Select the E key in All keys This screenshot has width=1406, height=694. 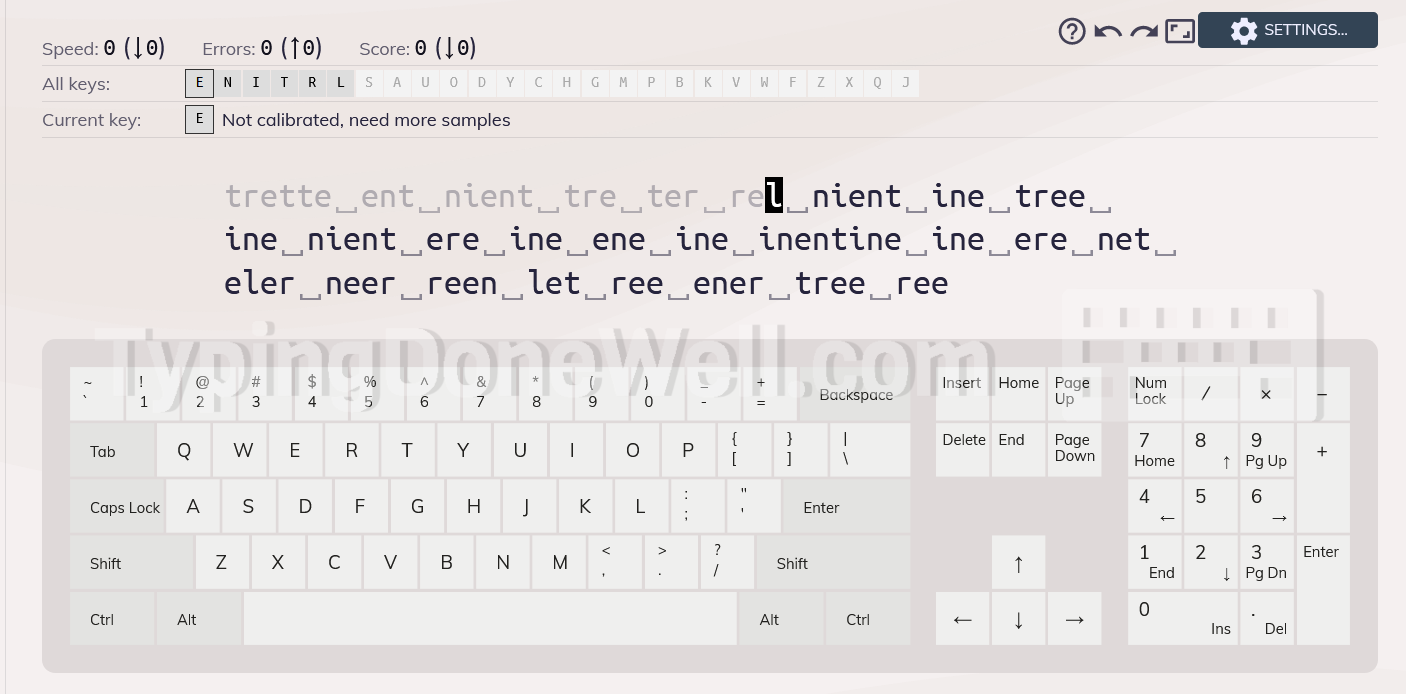tap(199, 83)
